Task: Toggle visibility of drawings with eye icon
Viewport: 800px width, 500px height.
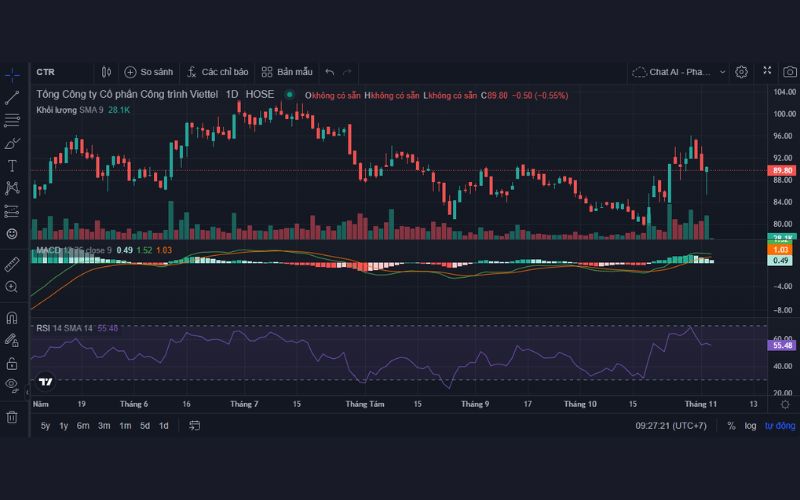Action: [12, 385]
